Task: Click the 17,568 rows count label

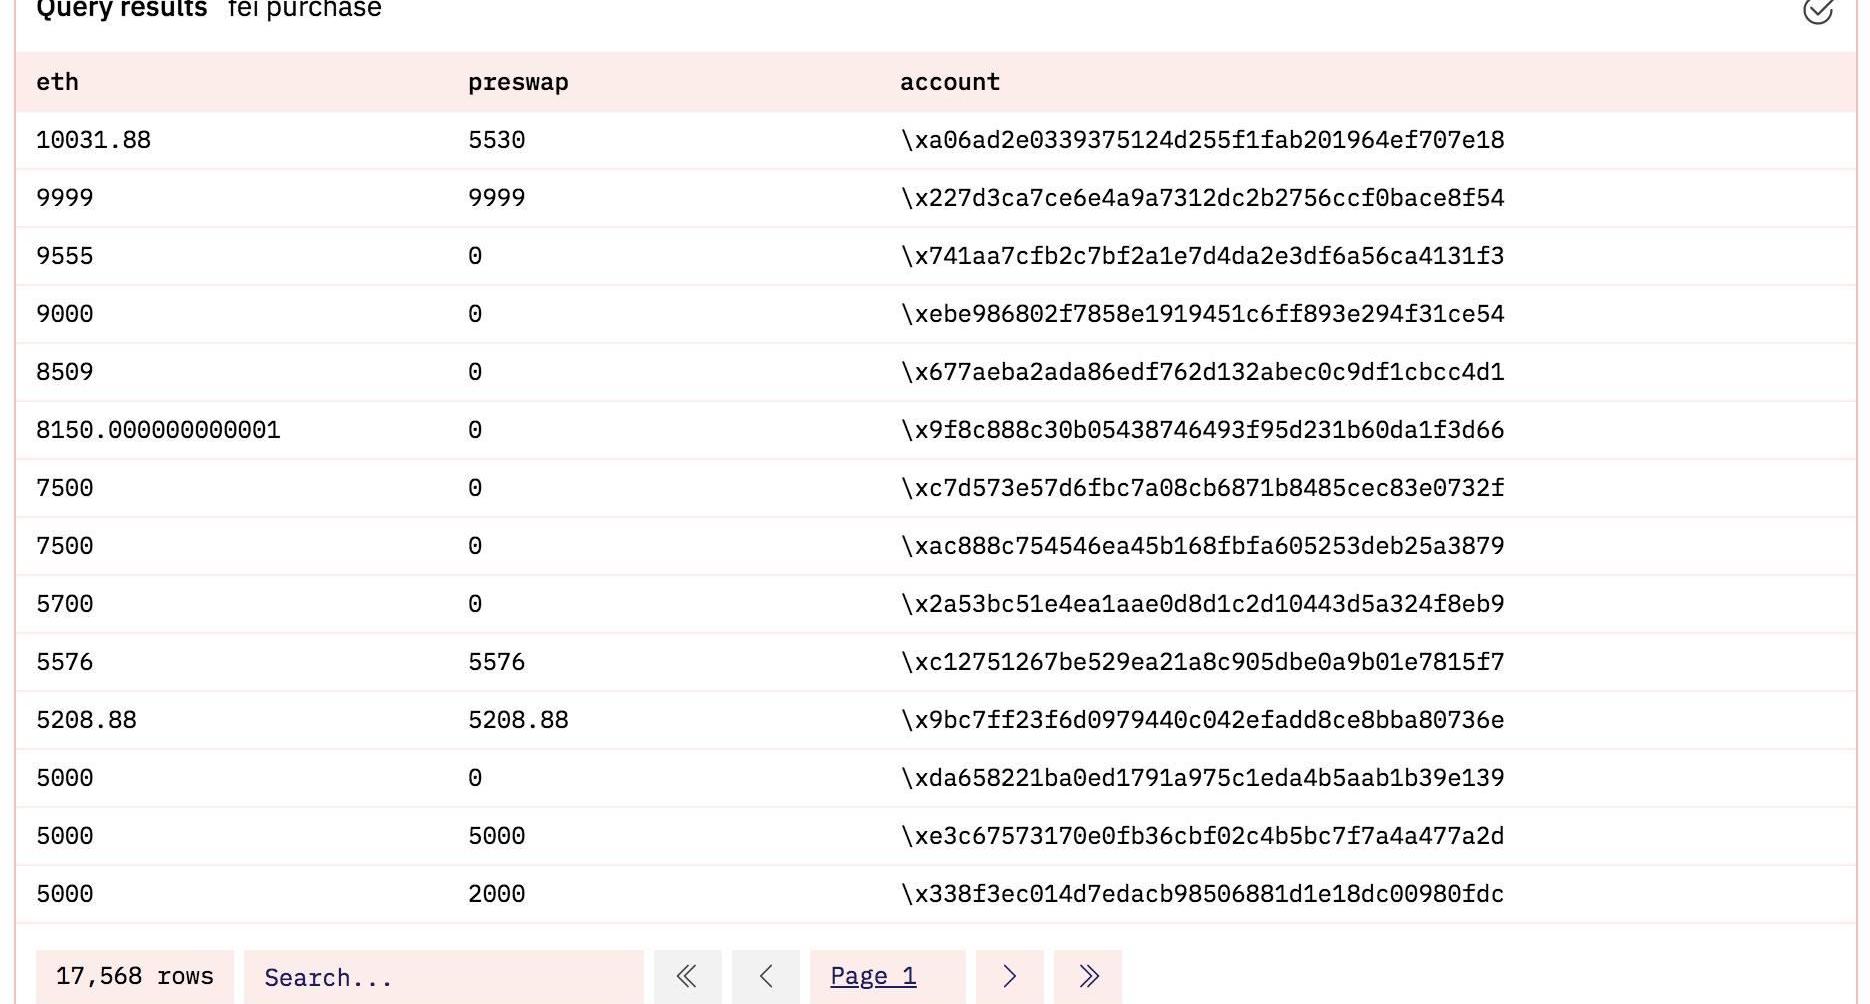Action: (135, 976)
